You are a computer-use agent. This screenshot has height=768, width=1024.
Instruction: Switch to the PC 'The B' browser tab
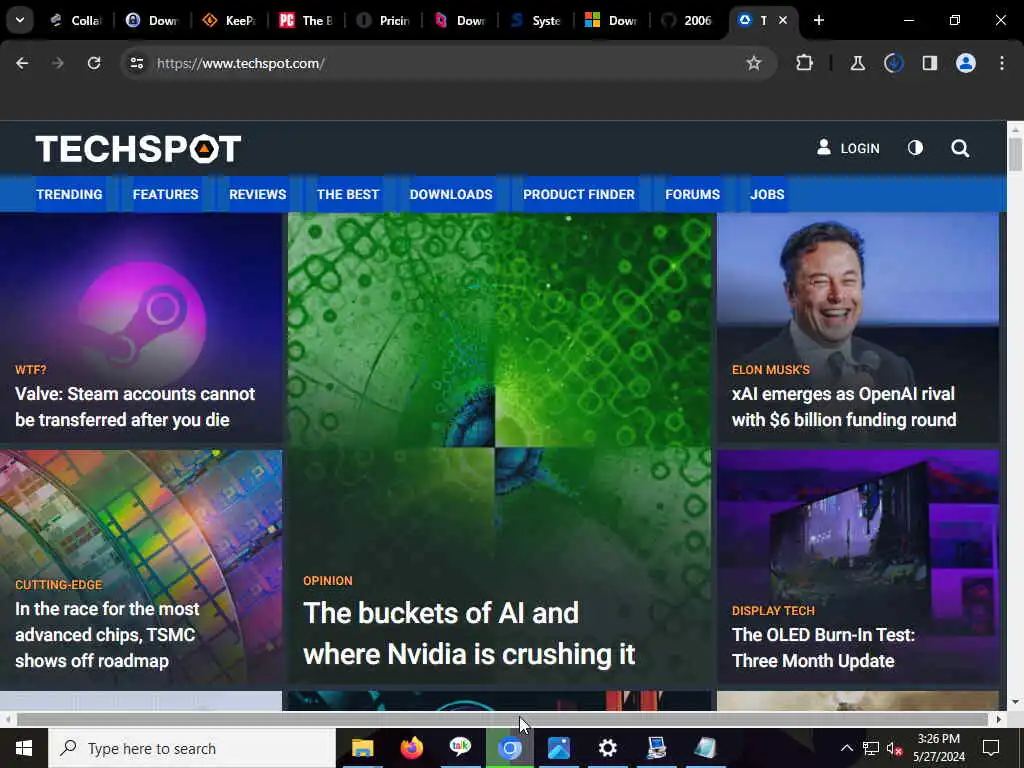306,20
